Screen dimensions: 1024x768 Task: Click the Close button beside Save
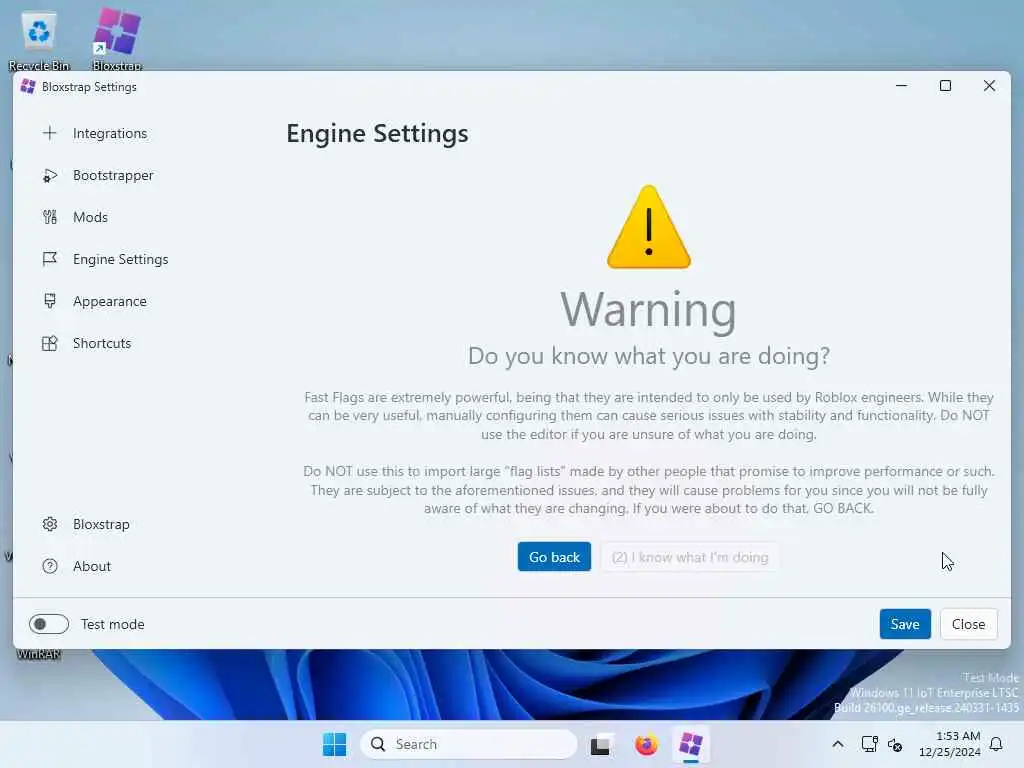pyautogui.click(x=968, y=624)
